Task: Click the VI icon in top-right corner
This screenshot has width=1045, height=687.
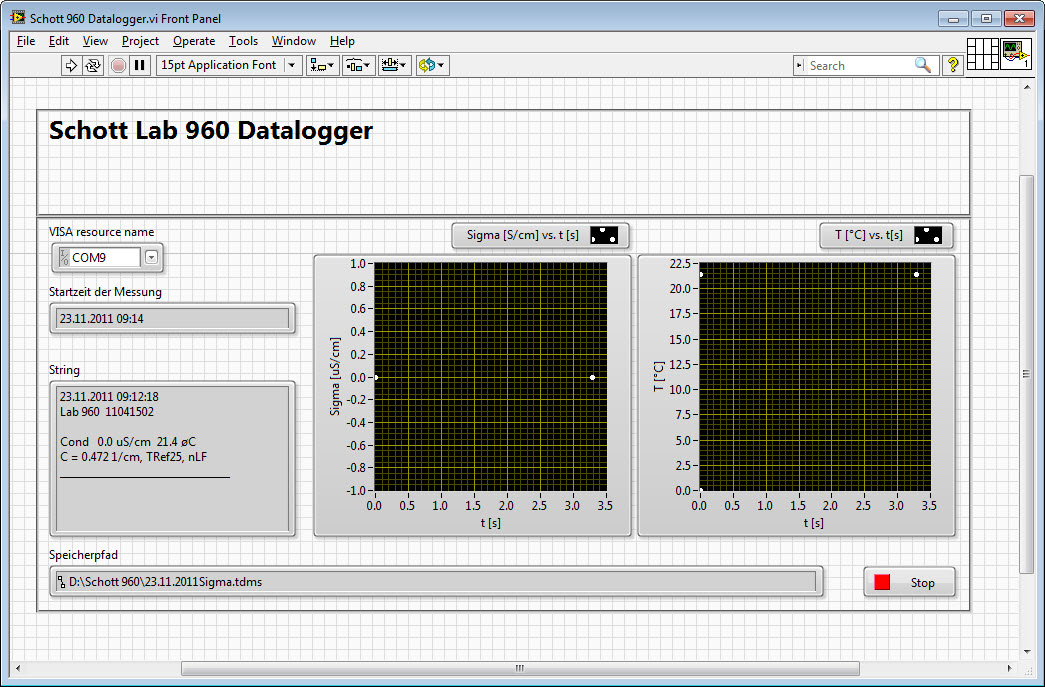Action: pyautogui.click(x=1015, y=54)
